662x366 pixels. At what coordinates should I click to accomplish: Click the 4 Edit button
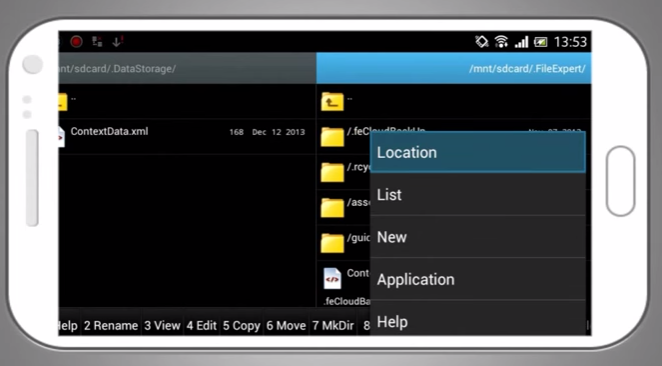[x=202, y=325]
